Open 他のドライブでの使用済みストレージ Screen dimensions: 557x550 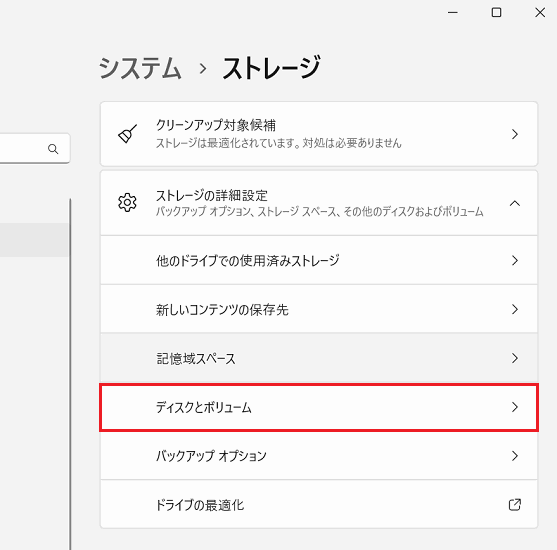pyautogui.click(x=319, y=260)
